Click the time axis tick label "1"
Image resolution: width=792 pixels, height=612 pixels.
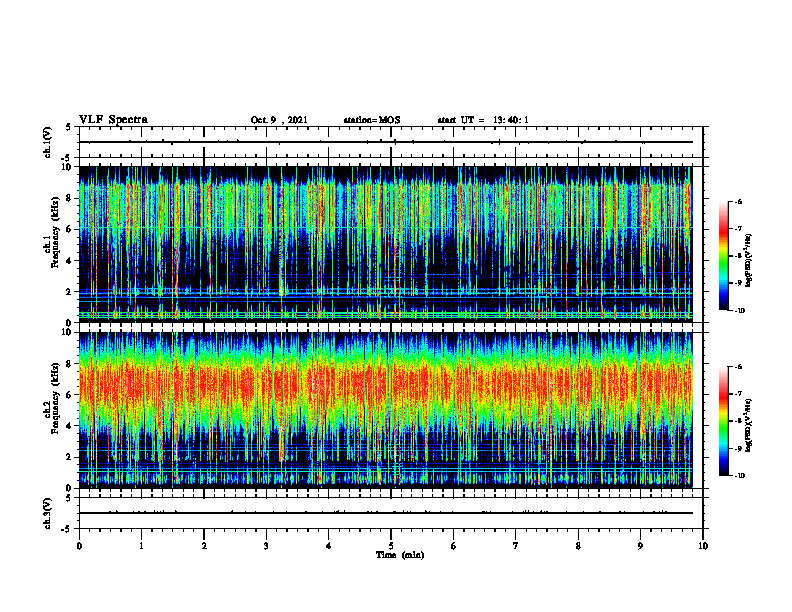point(141,546)
